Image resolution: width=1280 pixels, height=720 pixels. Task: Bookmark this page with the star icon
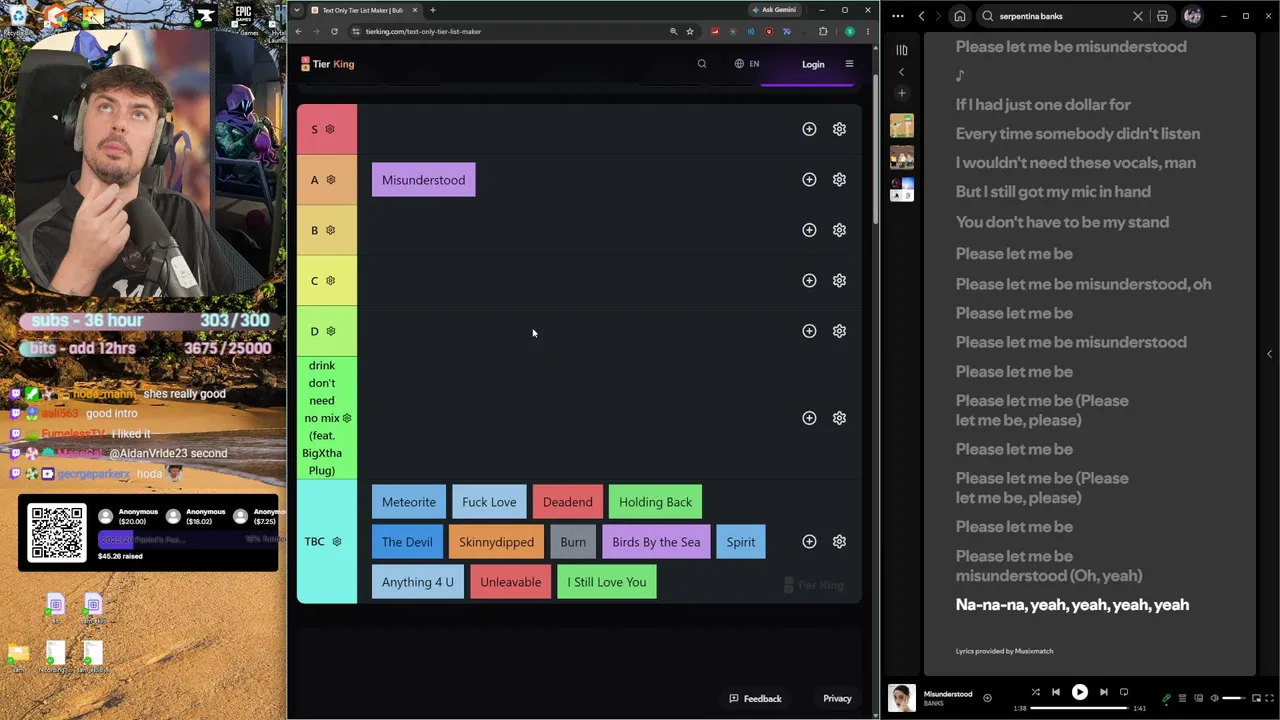point(690,31)
